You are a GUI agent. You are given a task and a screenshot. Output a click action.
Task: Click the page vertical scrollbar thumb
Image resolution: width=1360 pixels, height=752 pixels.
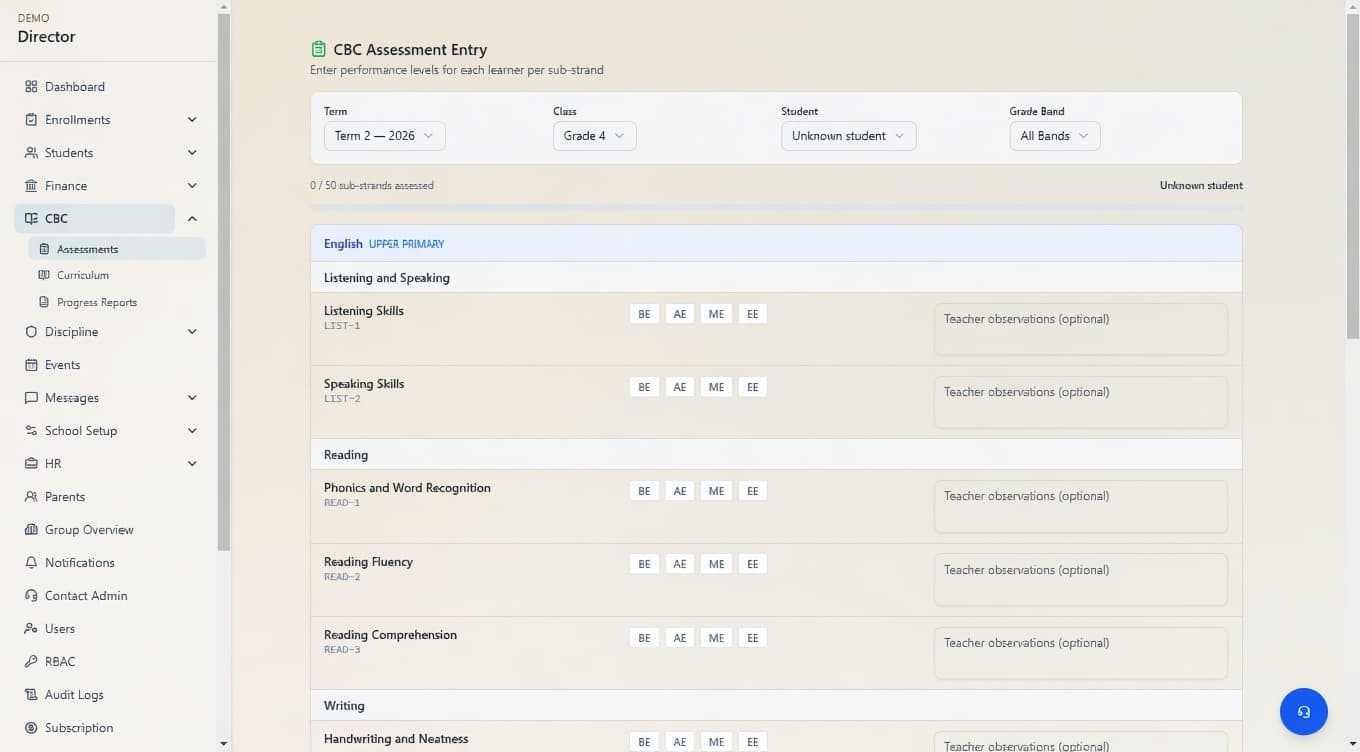(1353, 177)
